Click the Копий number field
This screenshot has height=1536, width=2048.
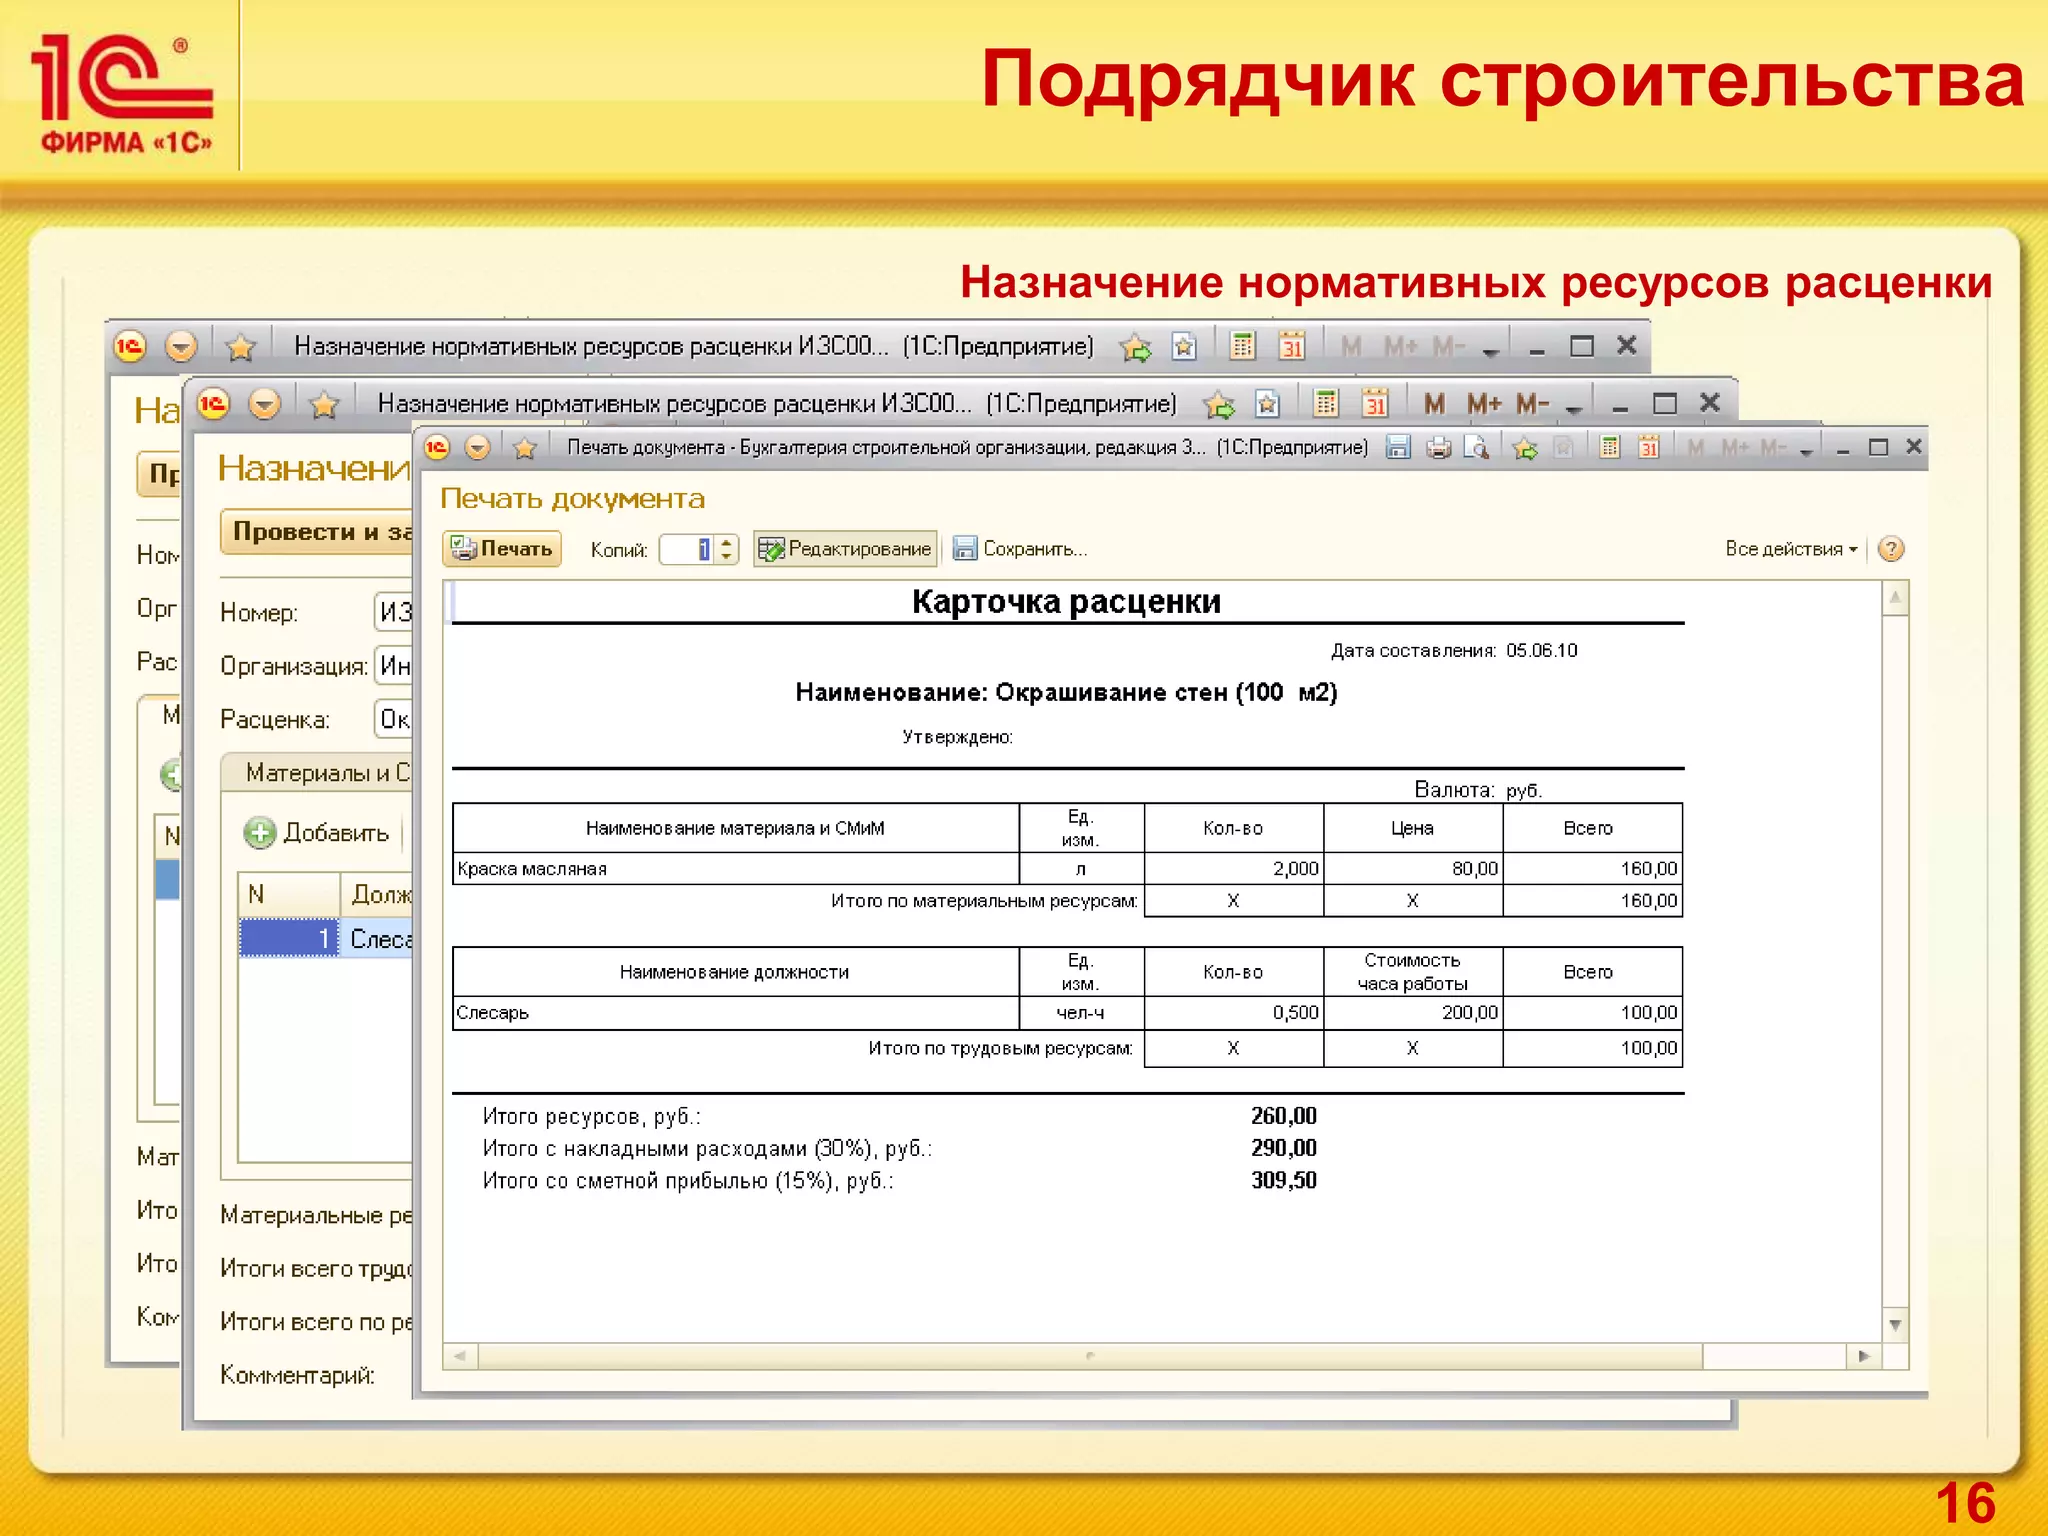coord(687,549)
